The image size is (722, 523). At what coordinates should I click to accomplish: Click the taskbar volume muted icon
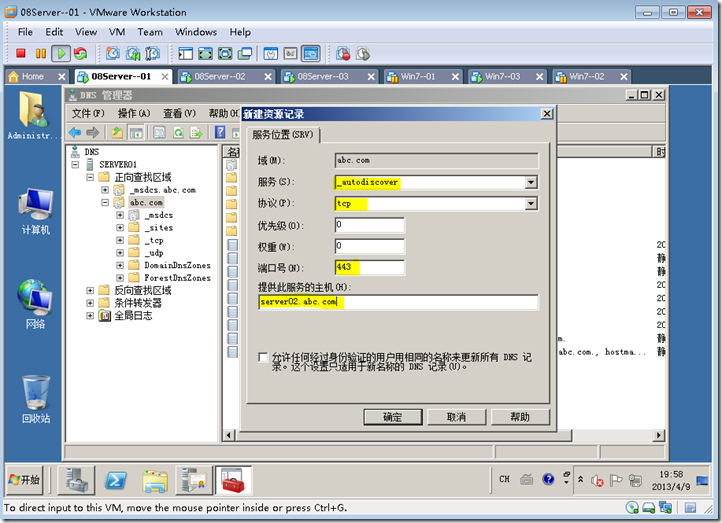point(597,480)
